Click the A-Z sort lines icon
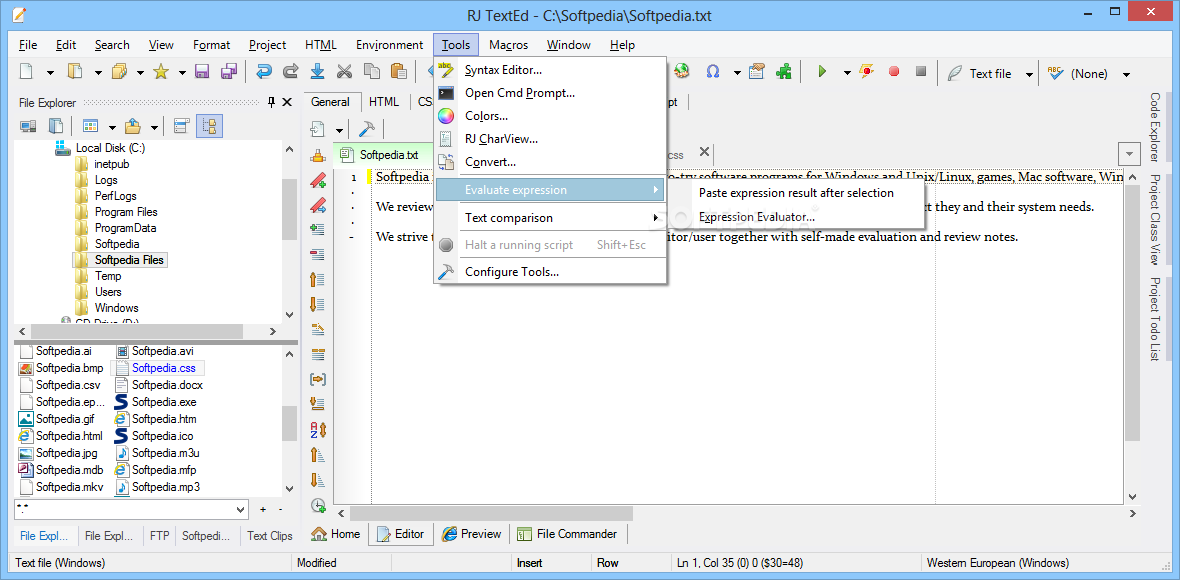 click(x=318, y=430)
